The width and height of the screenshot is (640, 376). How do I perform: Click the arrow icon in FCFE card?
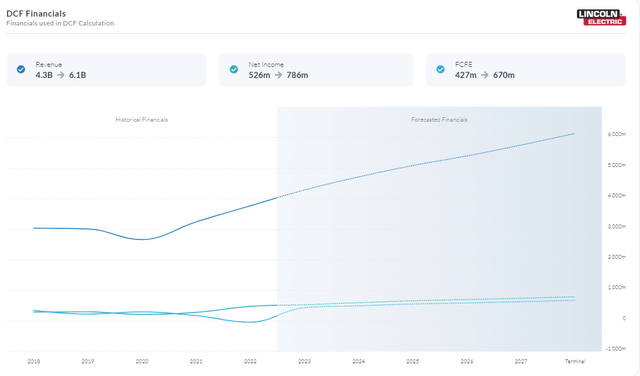(x=484, y=75)
